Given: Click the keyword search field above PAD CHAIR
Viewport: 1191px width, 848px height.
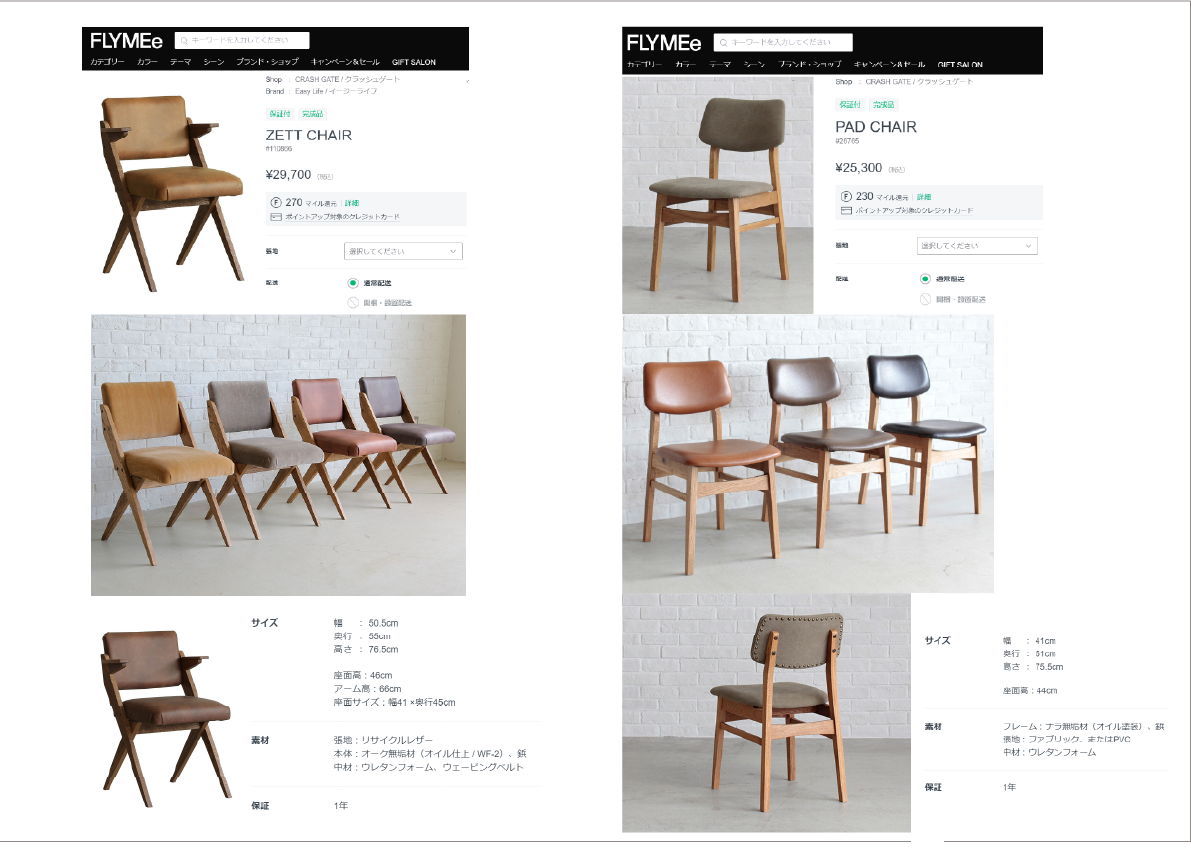Looking at the screenshot, I should pos(783,43).
